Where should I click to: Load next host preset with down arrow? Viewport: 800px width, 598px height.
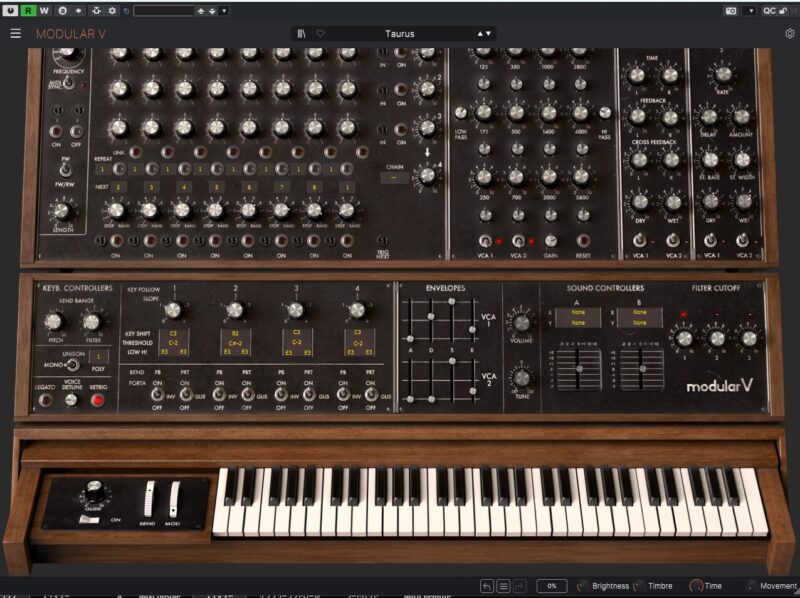pyautogui.click(x=212, y=11)
